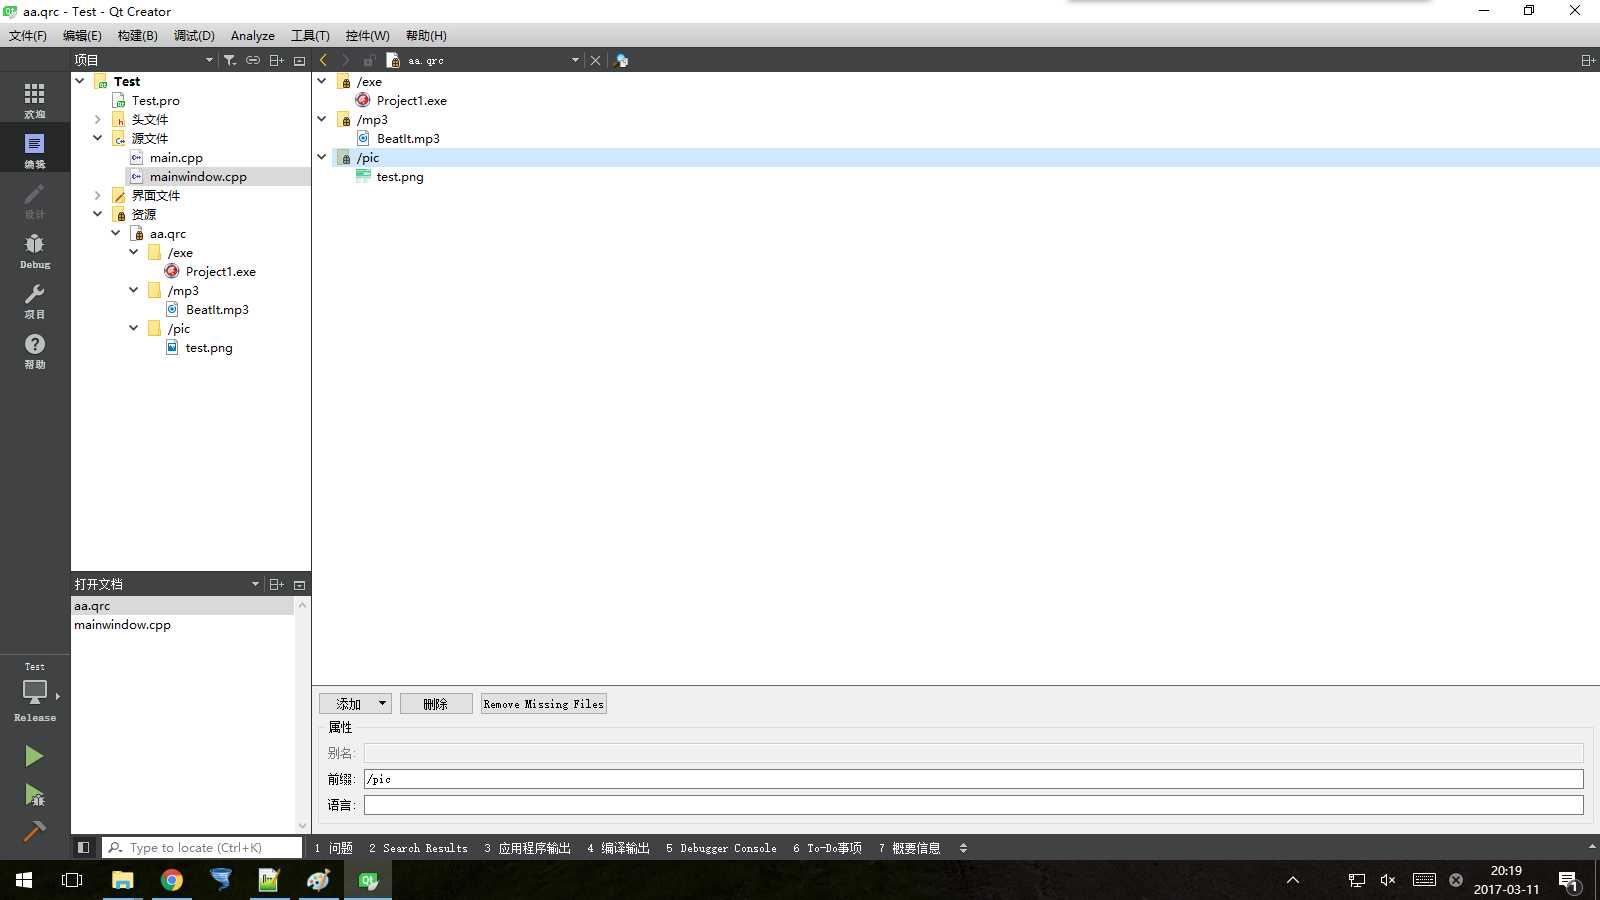
Task: Open the Welcome (欢迎) mode
Action: tap(35, 100)
